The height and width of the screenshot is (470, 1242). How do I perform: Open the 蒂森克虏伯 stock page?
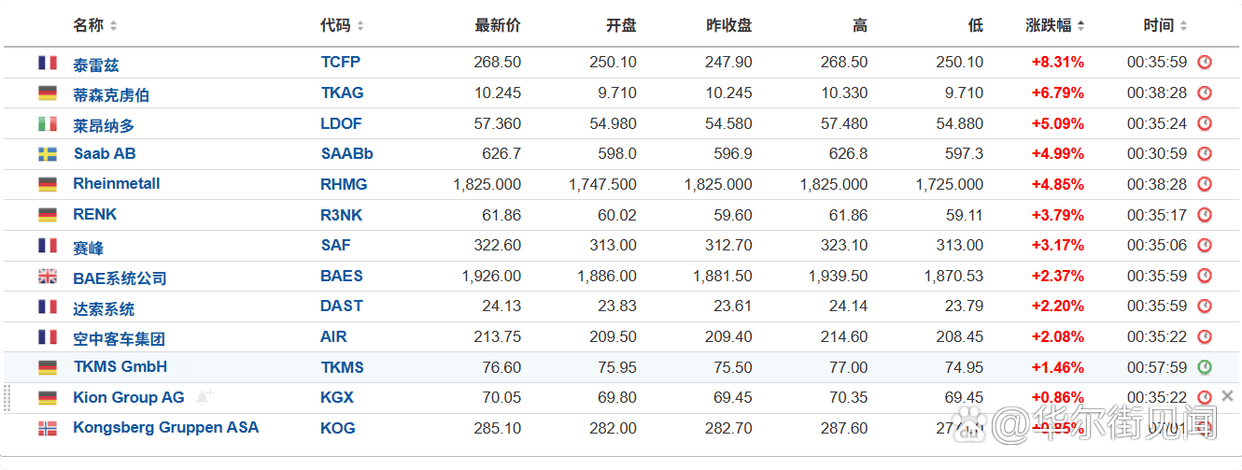pos(111,94)
